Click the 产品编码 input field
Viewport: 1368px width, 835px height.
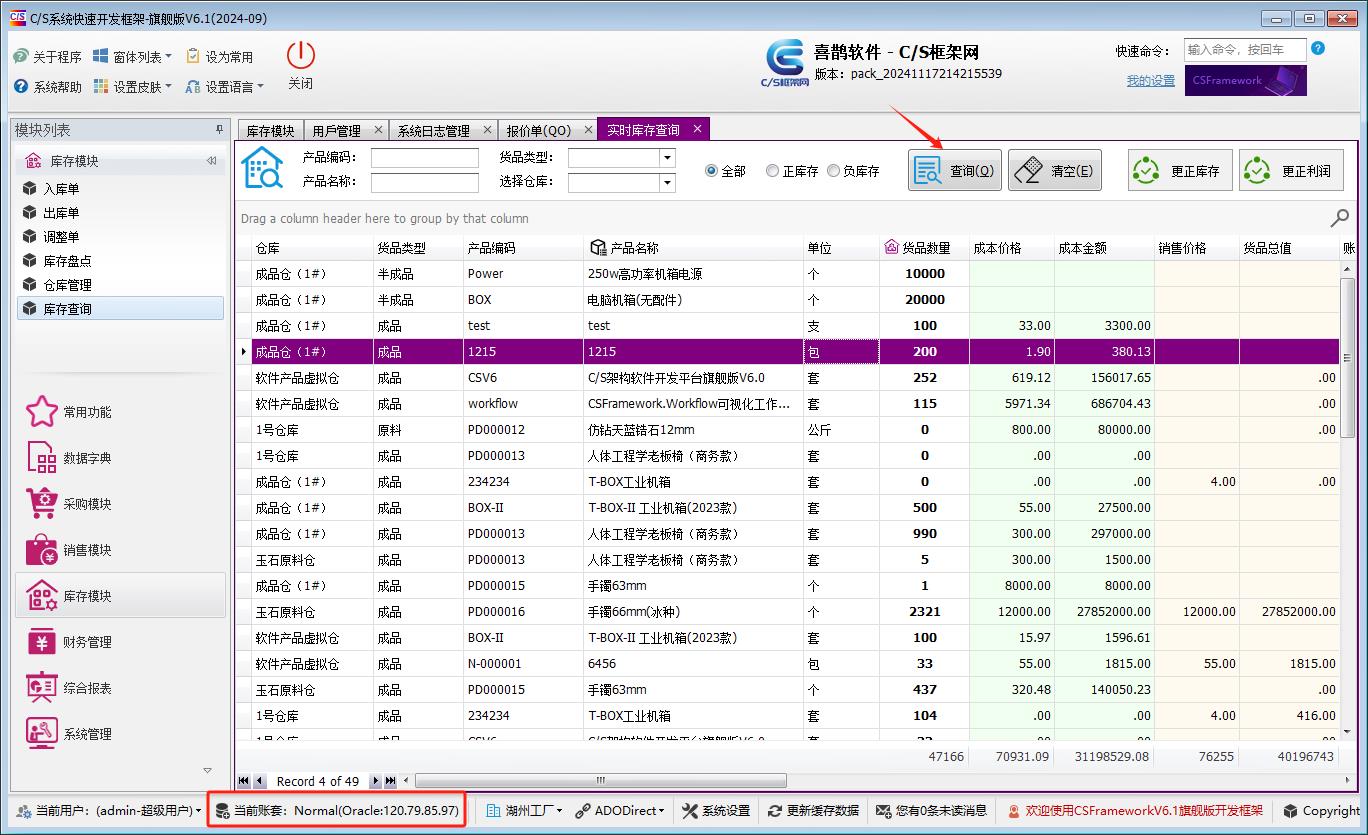[x=424, y=158]
